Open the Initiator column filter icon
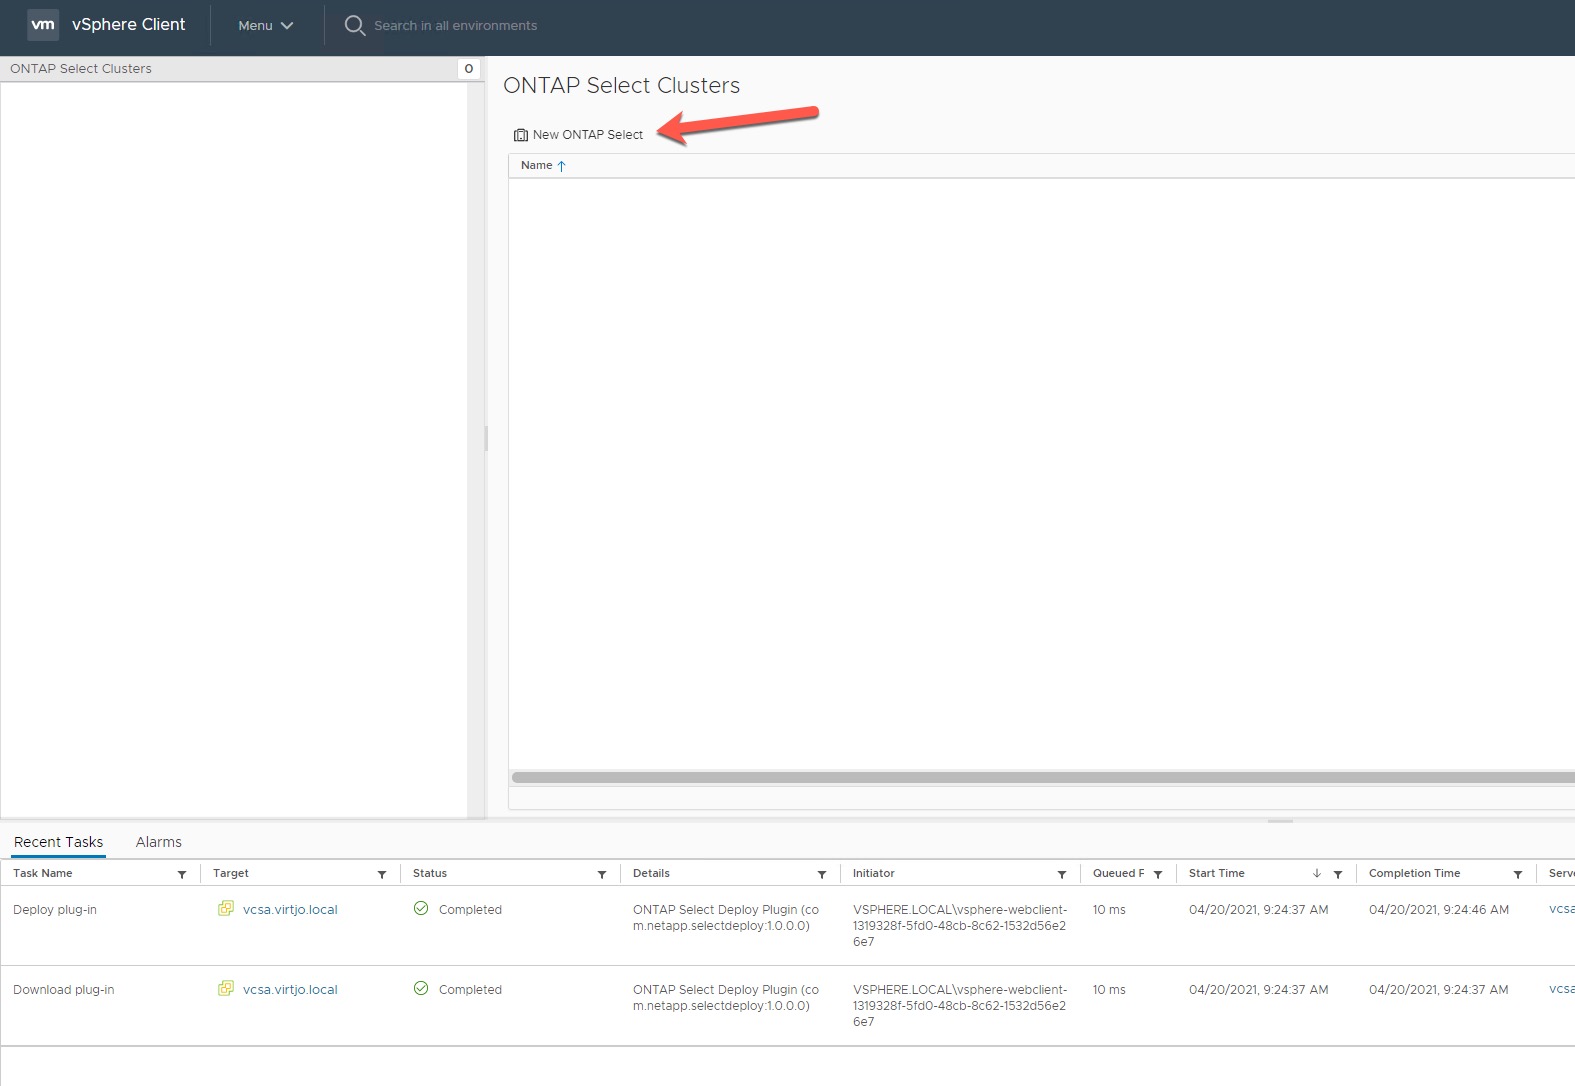1575x1086 pixels. [x=1062, y=875]
